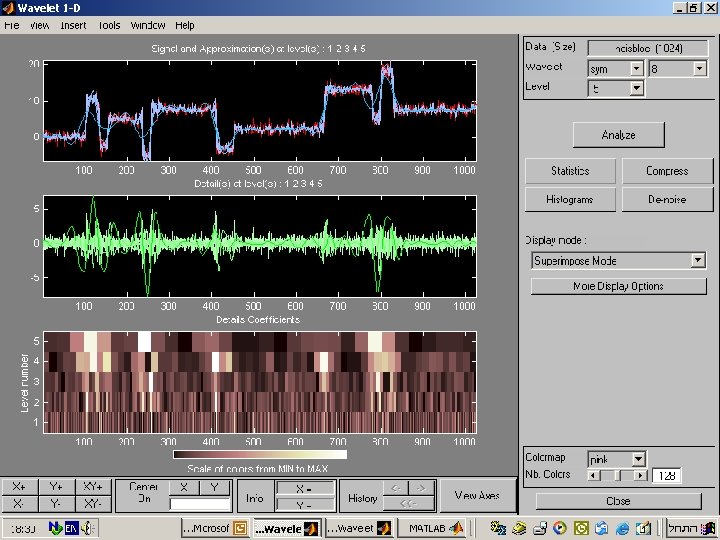This screenshot has height=540, width=720.
Task: Click the MATLAB icon in the title bar
Action: tap(8, 8)
